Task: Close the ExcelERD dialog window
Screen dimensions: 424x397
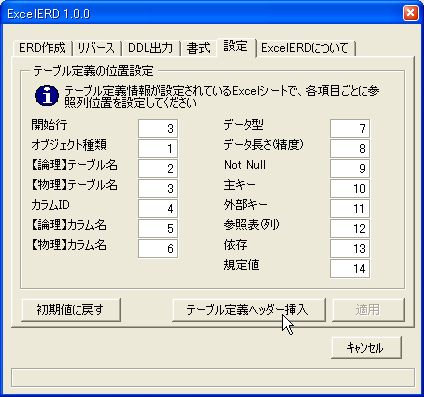Action: point(411,13)
